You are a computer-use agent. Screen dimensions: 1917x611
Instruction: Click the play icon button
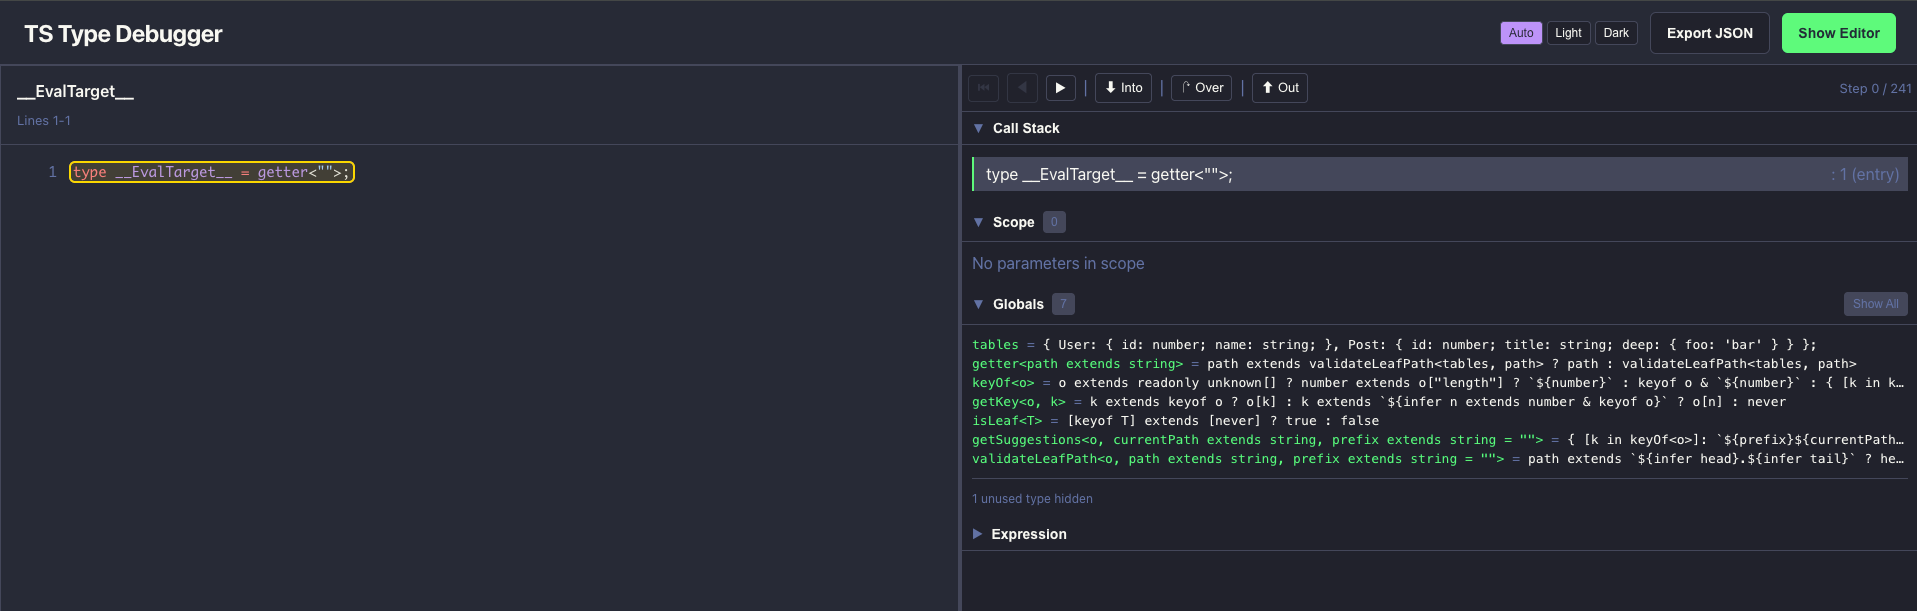pos(1061,88)
